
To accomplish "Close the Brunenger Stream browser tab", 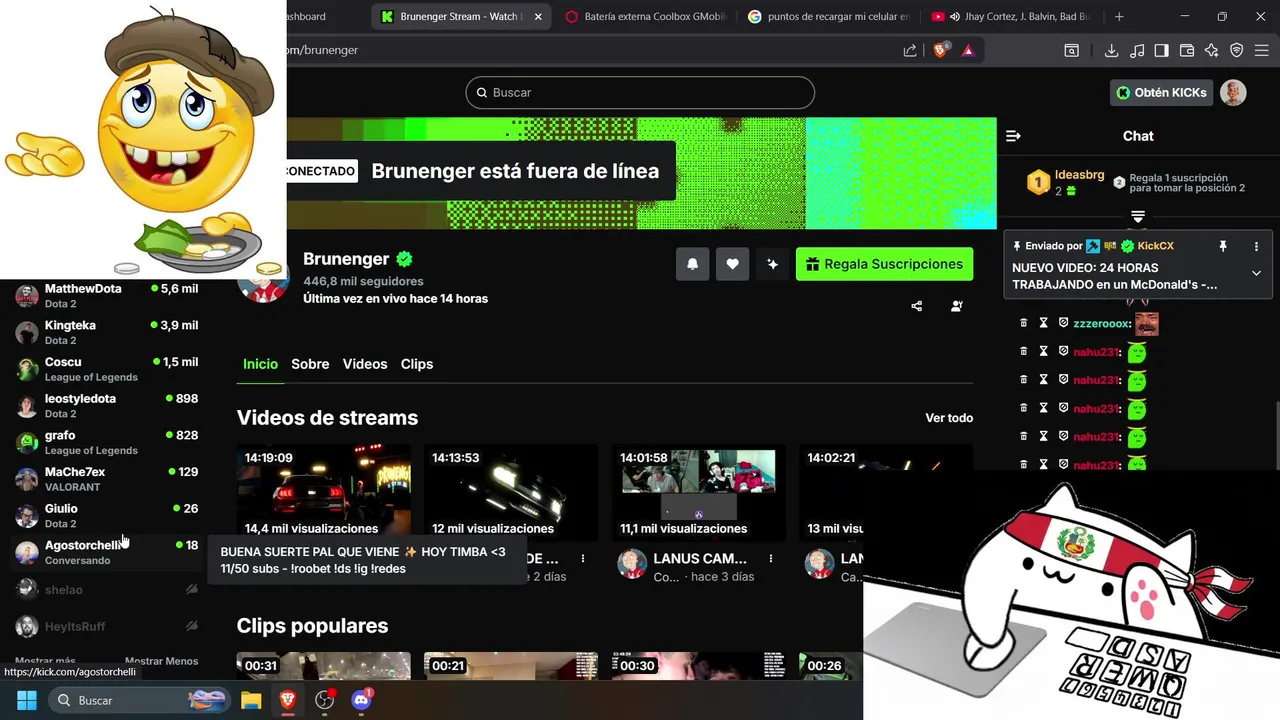I will pos(538,17).
